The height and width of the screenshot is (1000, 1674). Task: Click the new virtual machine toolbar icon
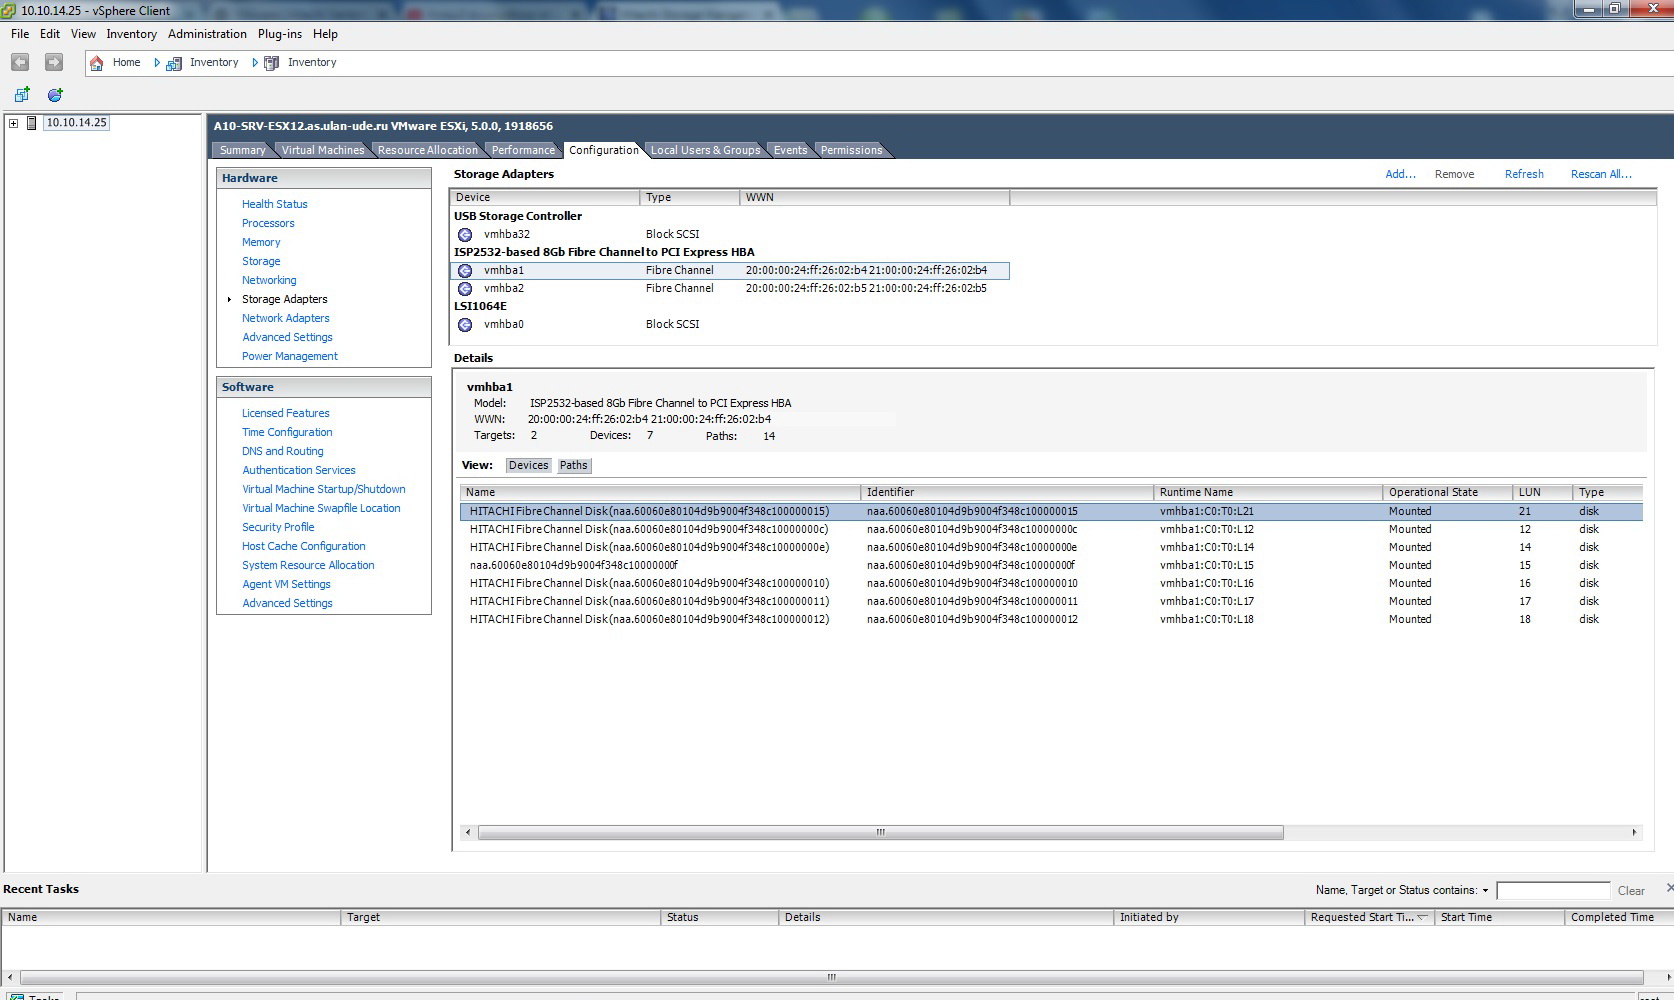pyautogui.click(x=22, y=95)
